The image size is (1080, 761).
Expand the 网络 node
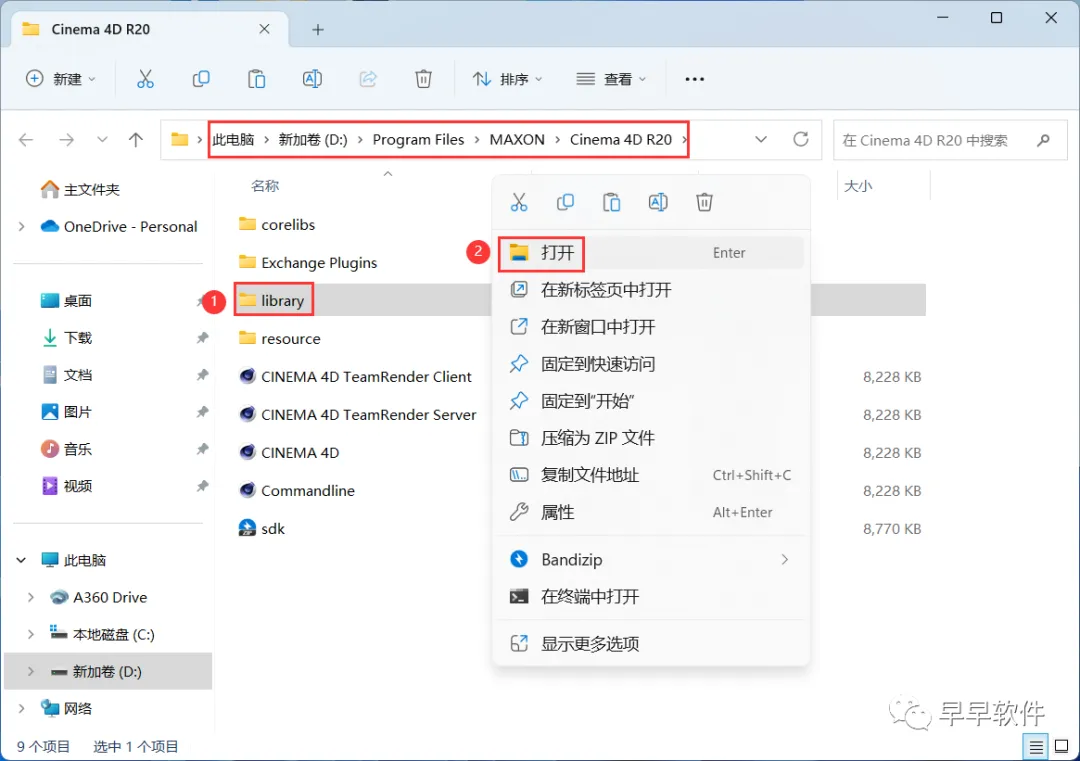tap(21, 708)
